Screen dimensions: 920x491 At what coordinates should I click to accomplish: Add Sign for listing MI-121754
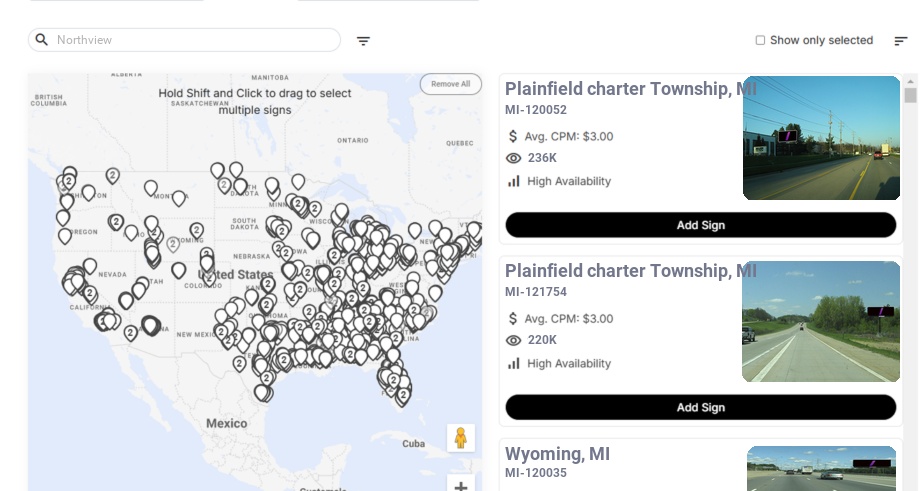tap(700, 407)
